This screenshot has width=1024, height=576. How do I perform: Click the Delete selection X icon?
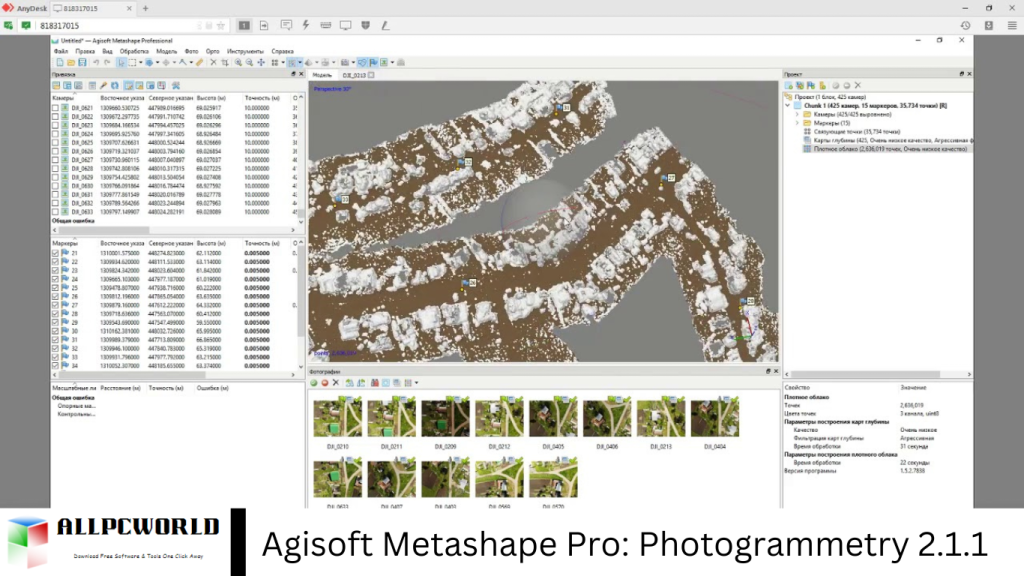213,63
